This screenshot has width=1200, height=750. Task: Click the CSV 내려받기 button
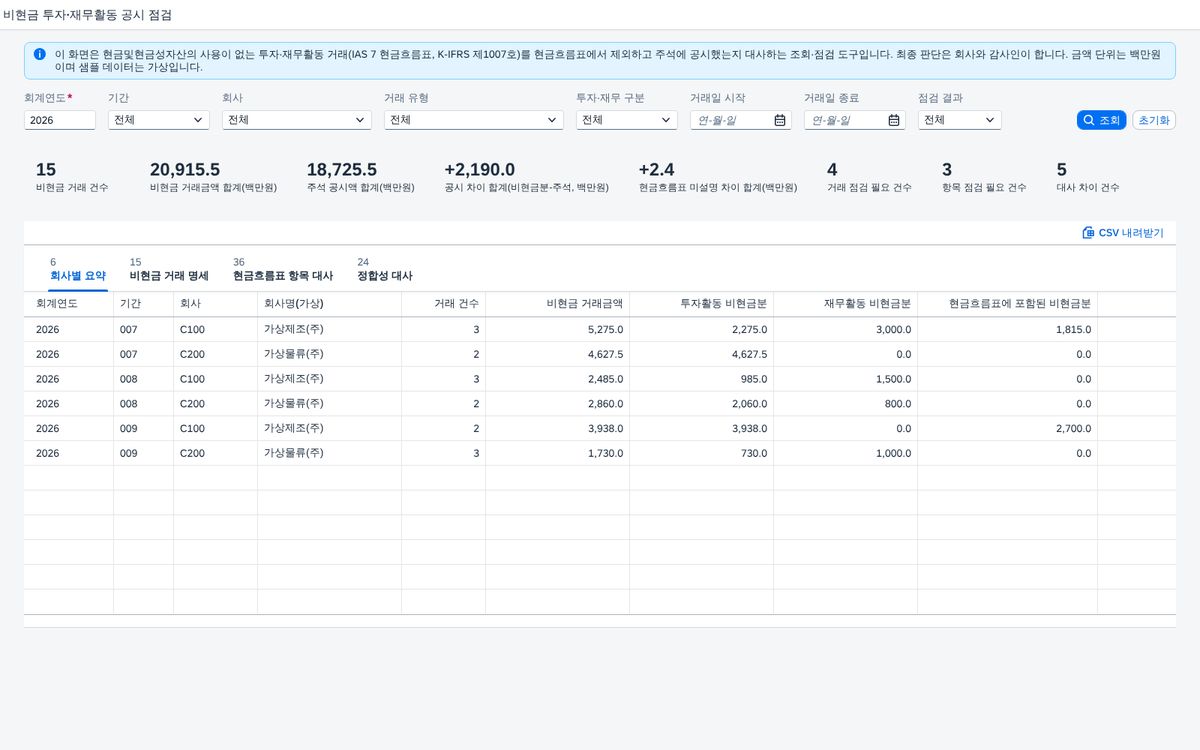tap(1123, 233)
